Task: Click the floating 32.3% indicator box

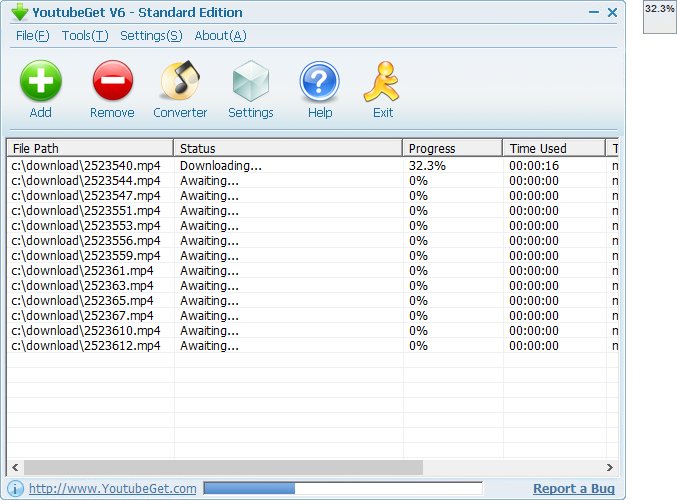Action: [659, 17]
